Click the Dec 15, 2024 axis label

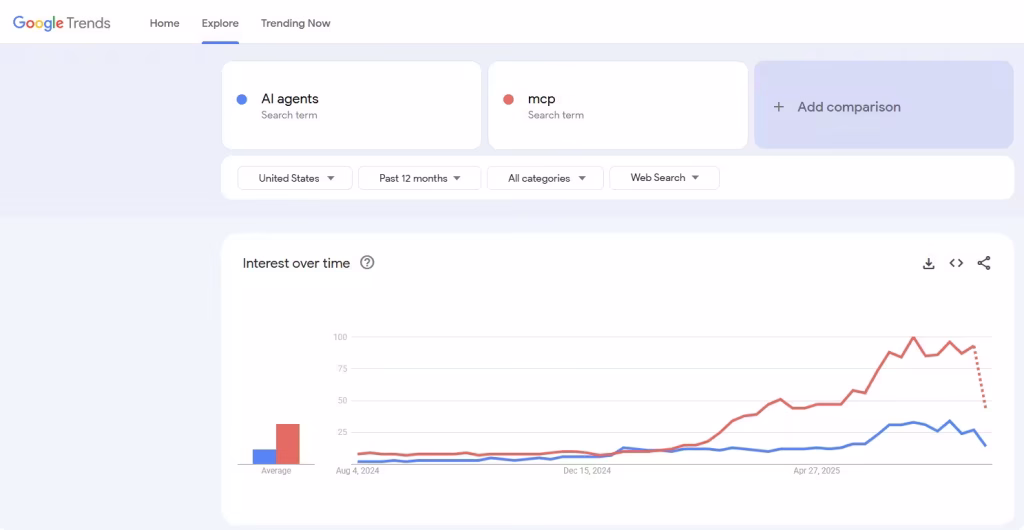pos(587,471)
